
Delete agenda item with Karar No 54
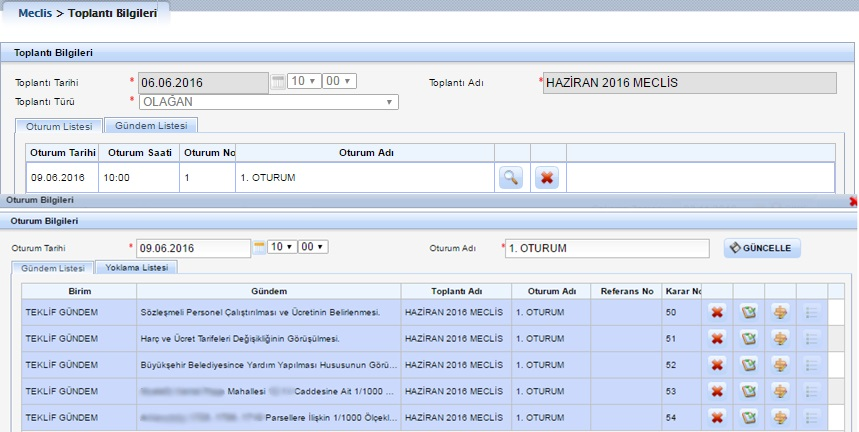tap(717, 417)
